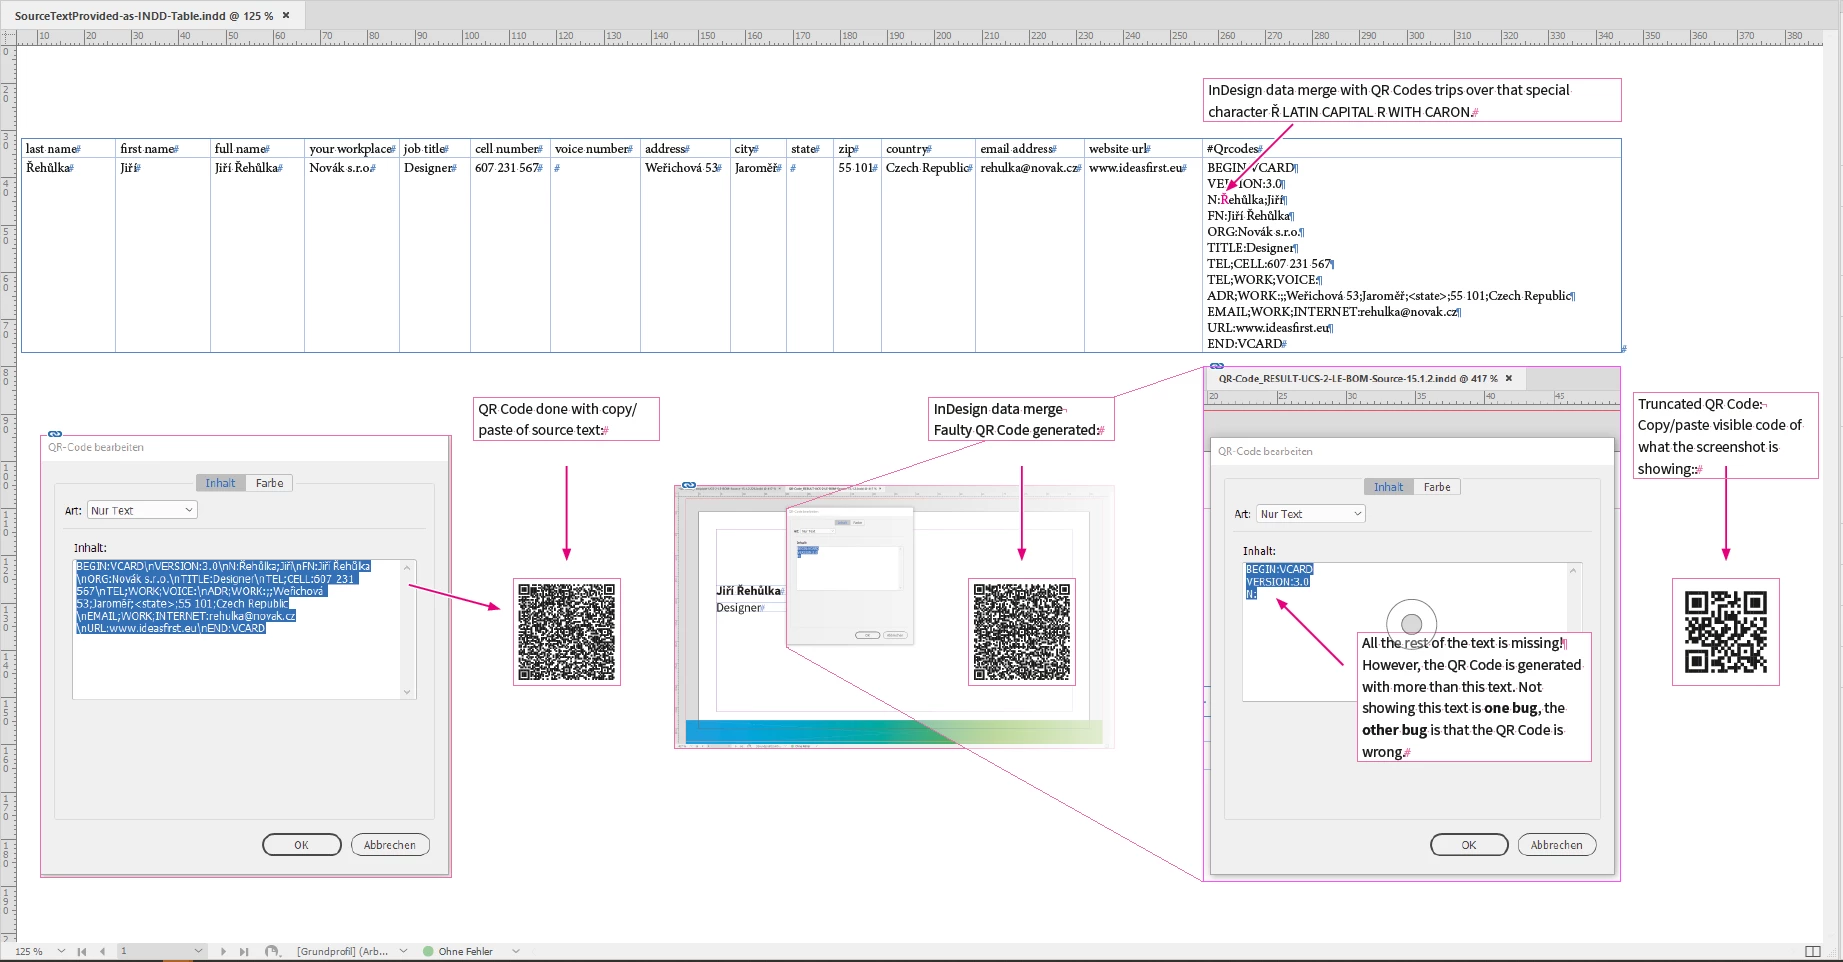Switch to Inhalt tab in right dialog

1388,487
